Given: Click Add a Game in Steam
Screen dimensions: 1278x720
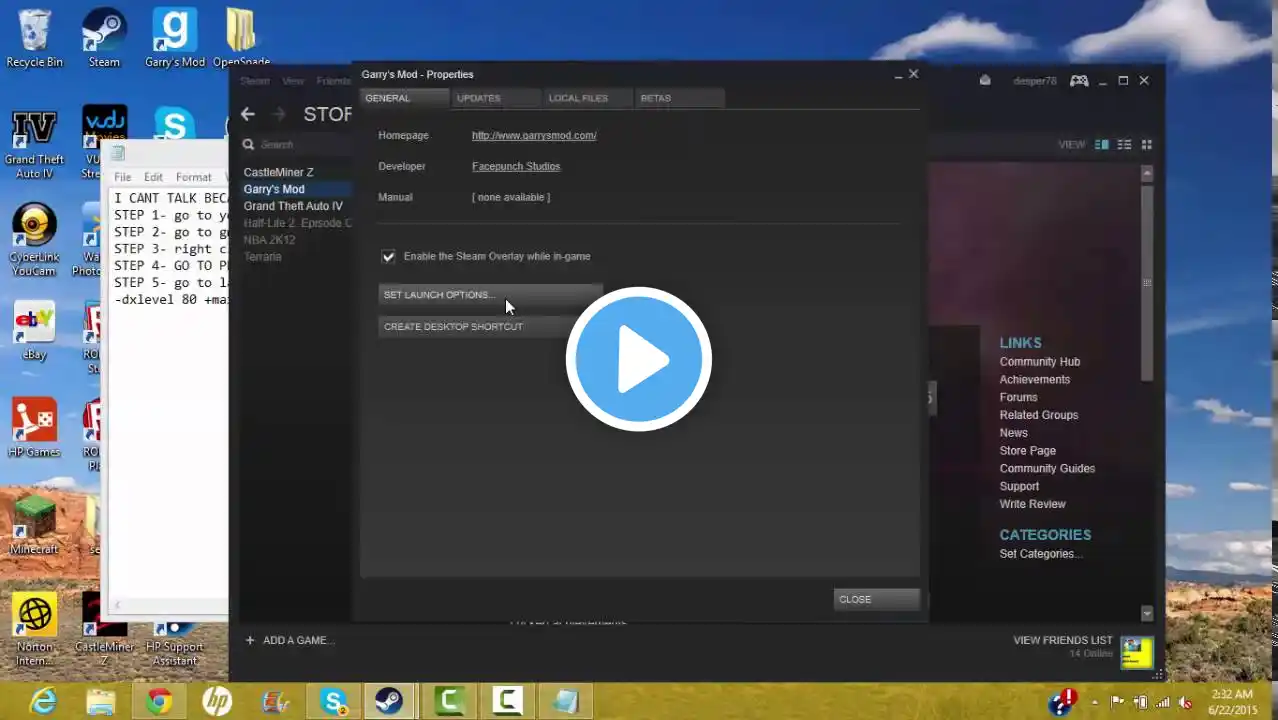Looking at the screenshot, I should point(289,640).
